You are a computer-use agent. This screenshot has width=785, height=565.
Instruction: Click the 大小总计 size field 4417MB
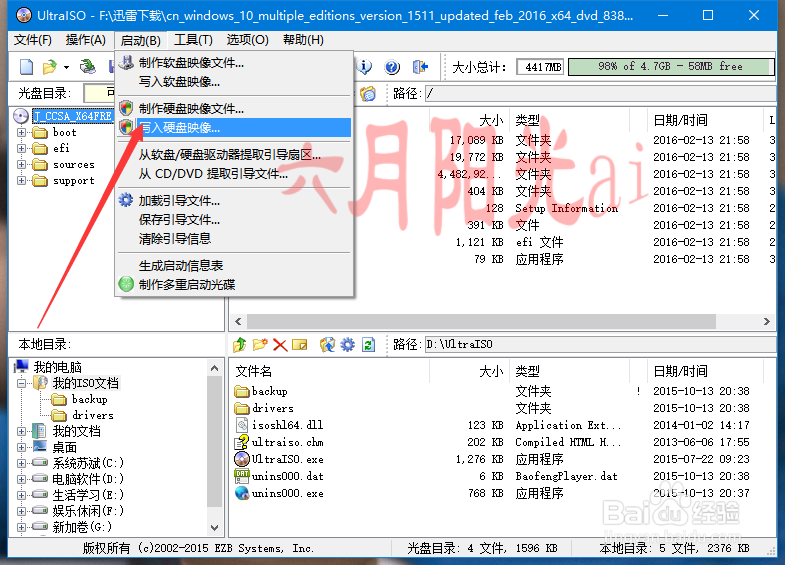541,67
